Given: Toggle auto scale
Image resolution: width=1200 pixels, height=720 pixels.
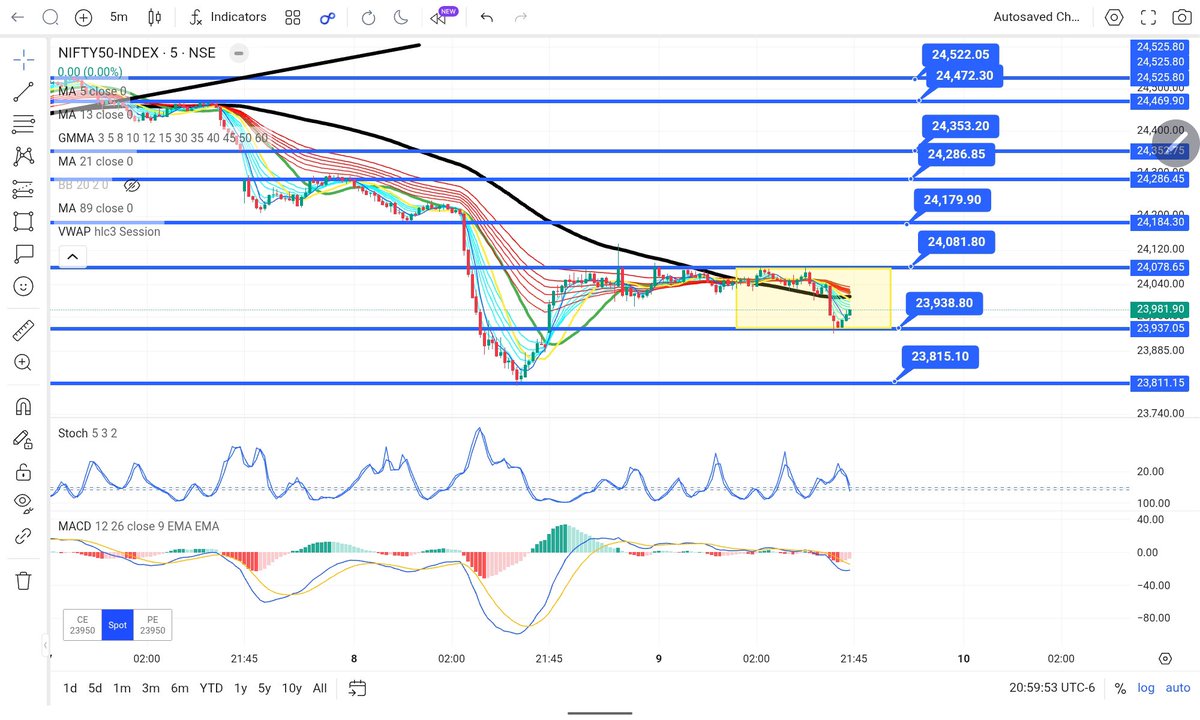Looking at the screenshot, I should click(1177, 688).
